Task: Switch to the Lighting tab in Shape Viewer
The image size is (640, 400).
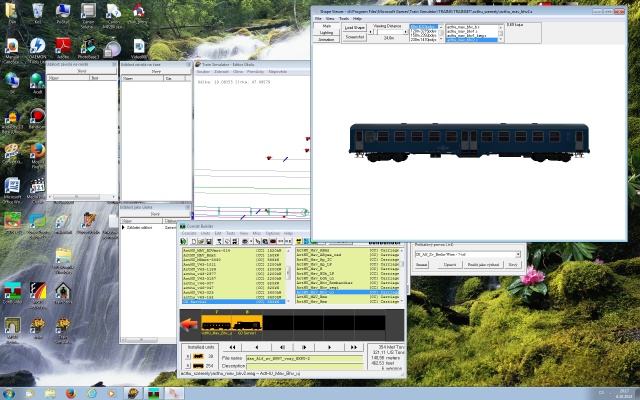Action: pos(326,32)
